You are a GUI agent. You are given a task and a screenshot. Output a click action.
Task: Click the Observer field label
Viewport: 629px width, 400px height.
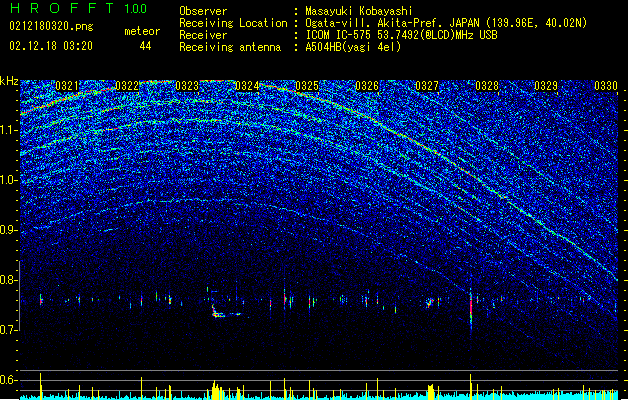point(203,11)
